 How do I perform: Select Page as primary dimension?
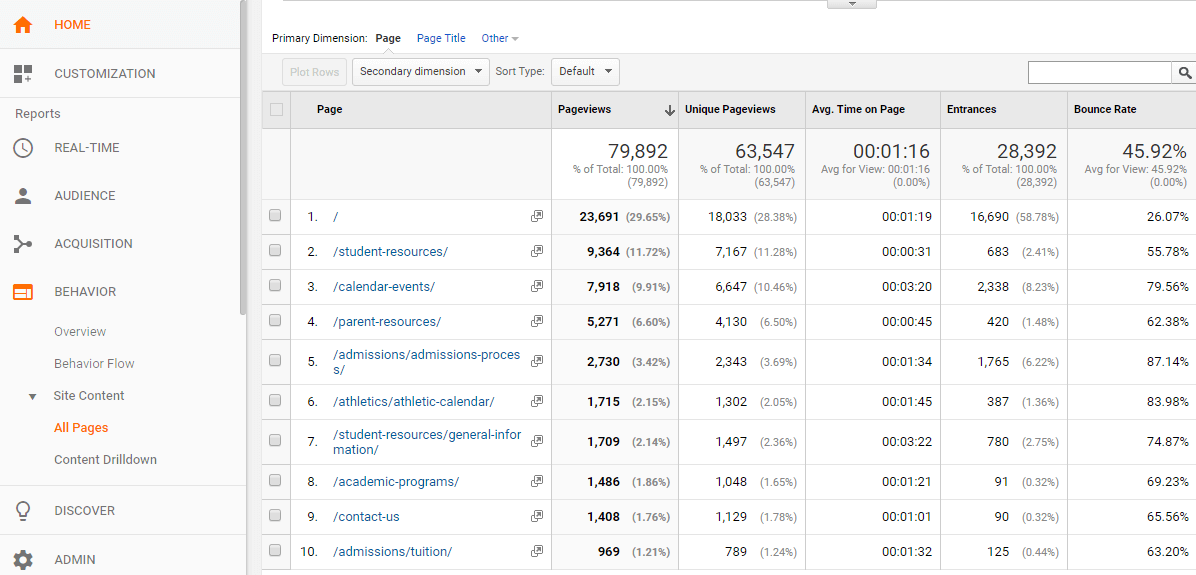click(388, 38)
